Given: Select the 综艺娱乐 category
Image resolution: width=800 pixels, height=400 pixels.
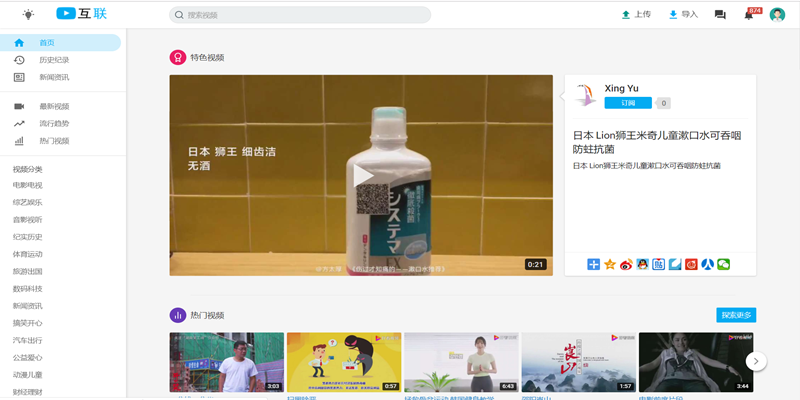Looking at the screenshot, I should point(28,203).
